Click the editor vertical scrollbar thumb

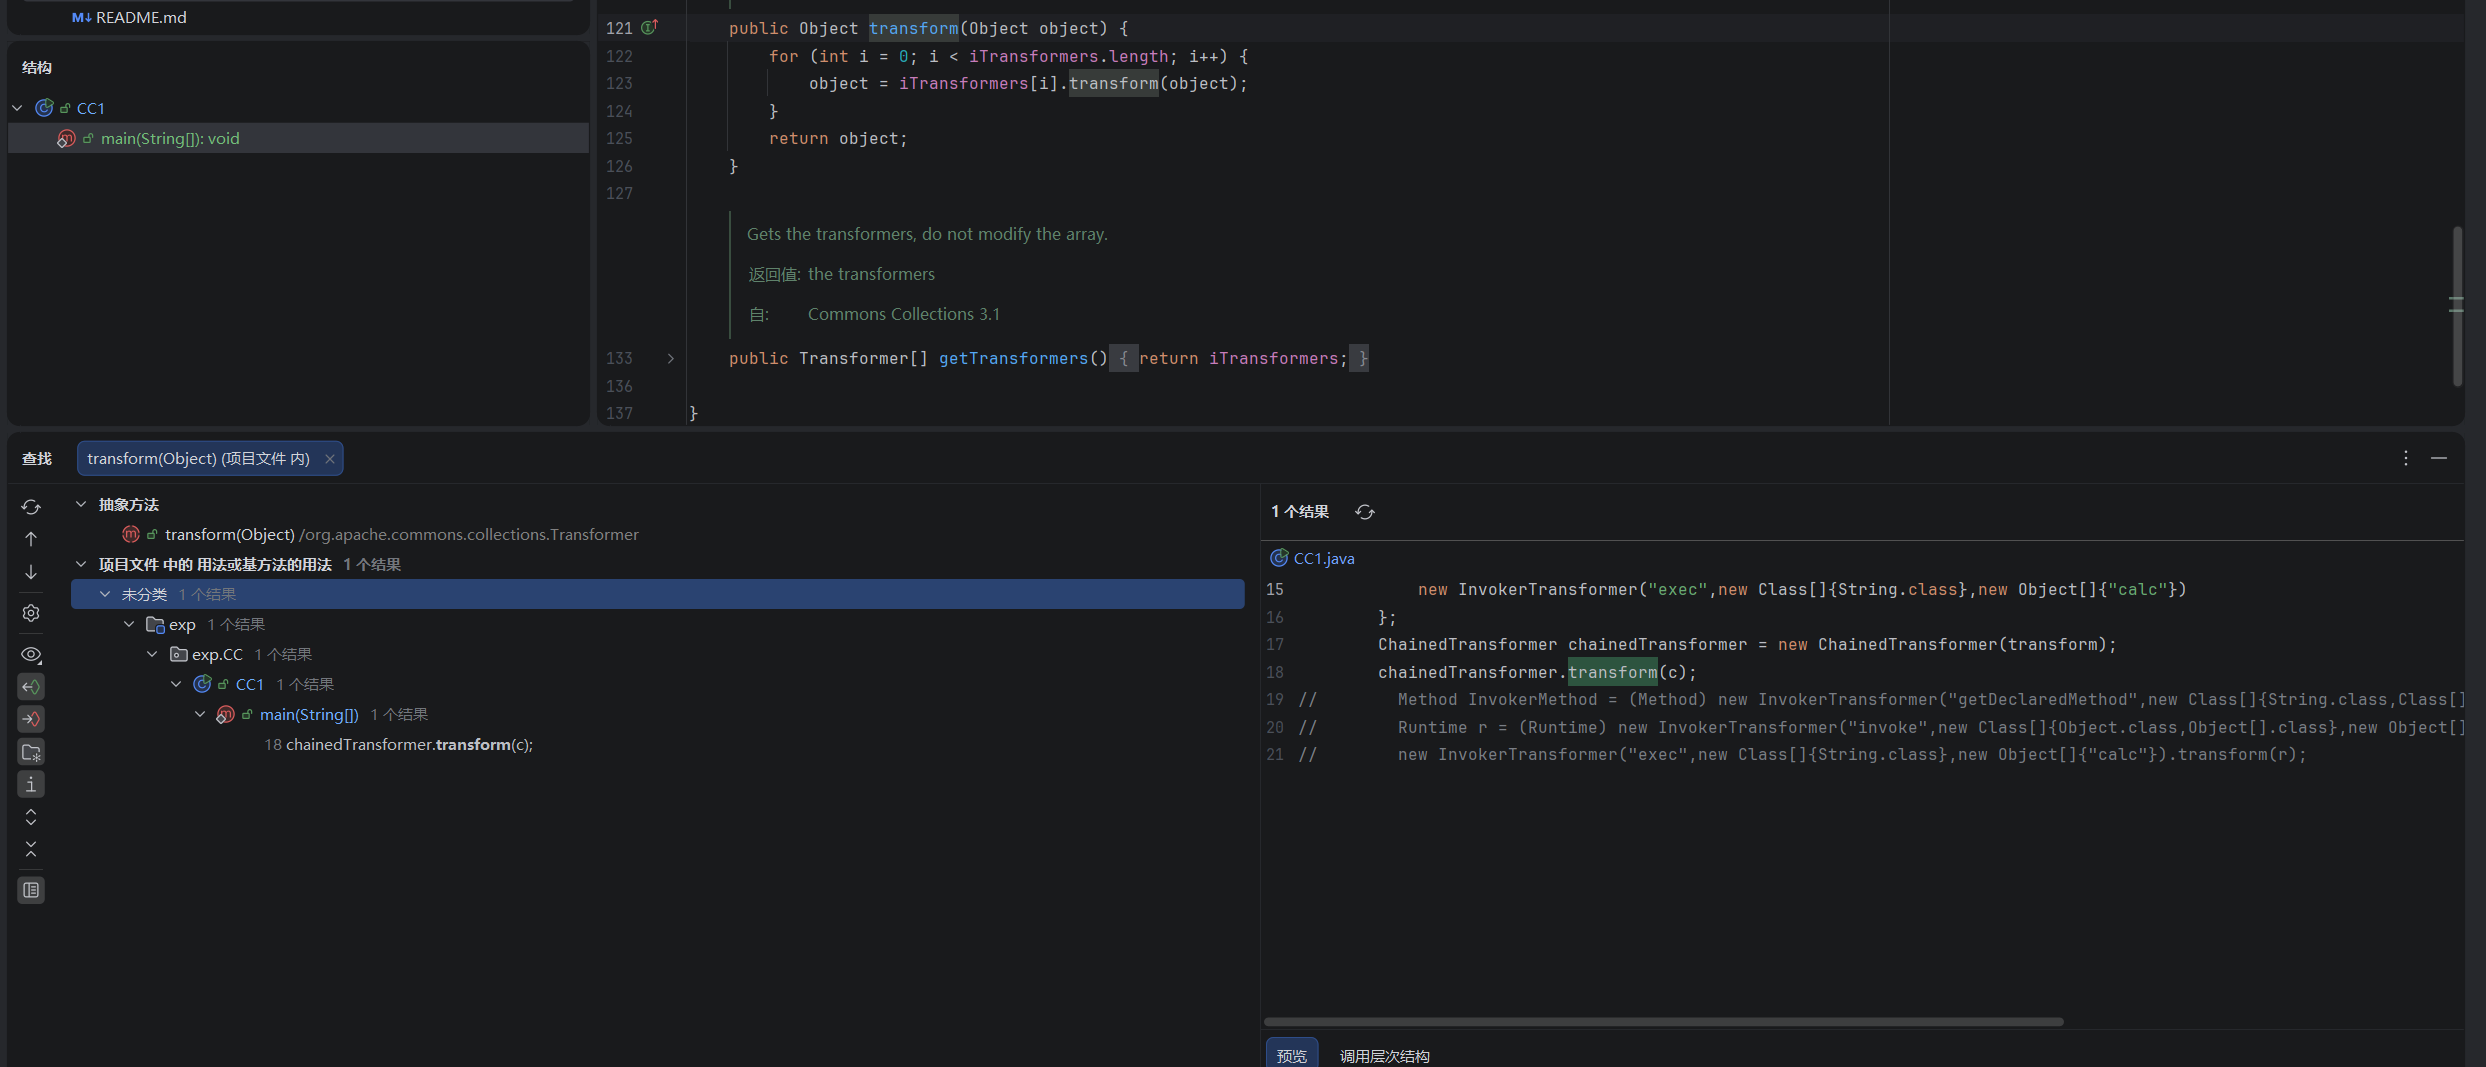2457,306
